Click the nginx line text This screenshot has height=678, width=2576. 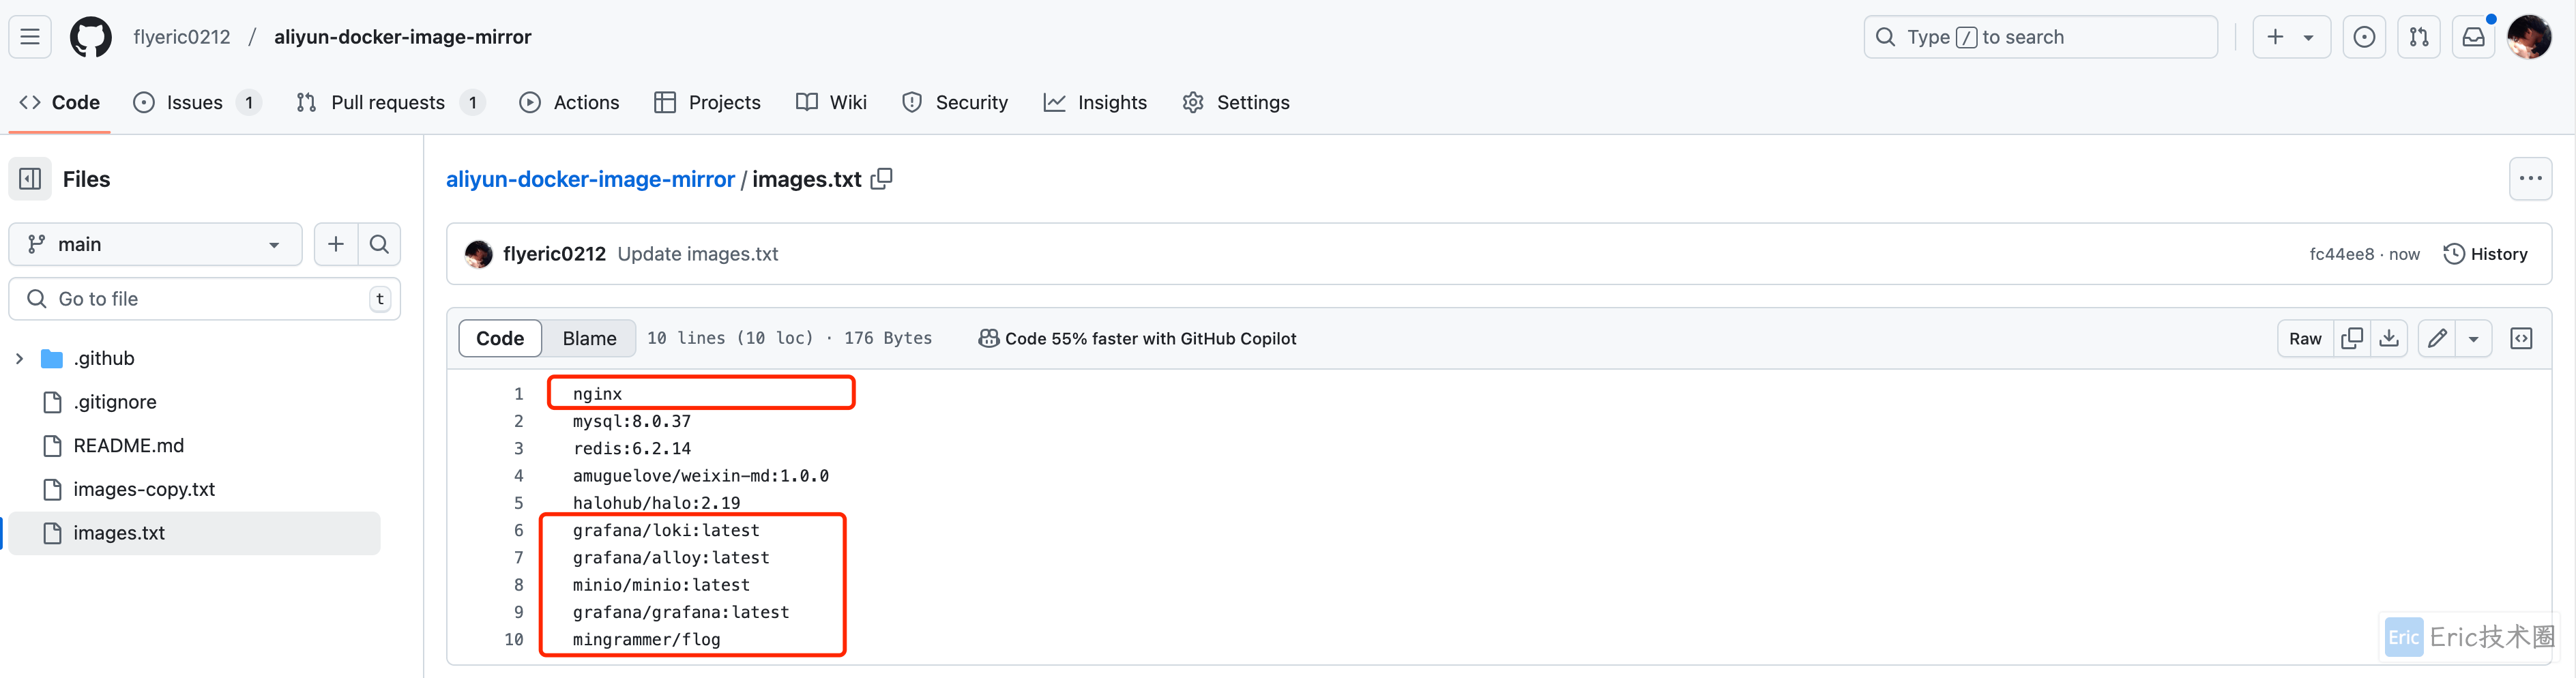[x=597, y=394]
